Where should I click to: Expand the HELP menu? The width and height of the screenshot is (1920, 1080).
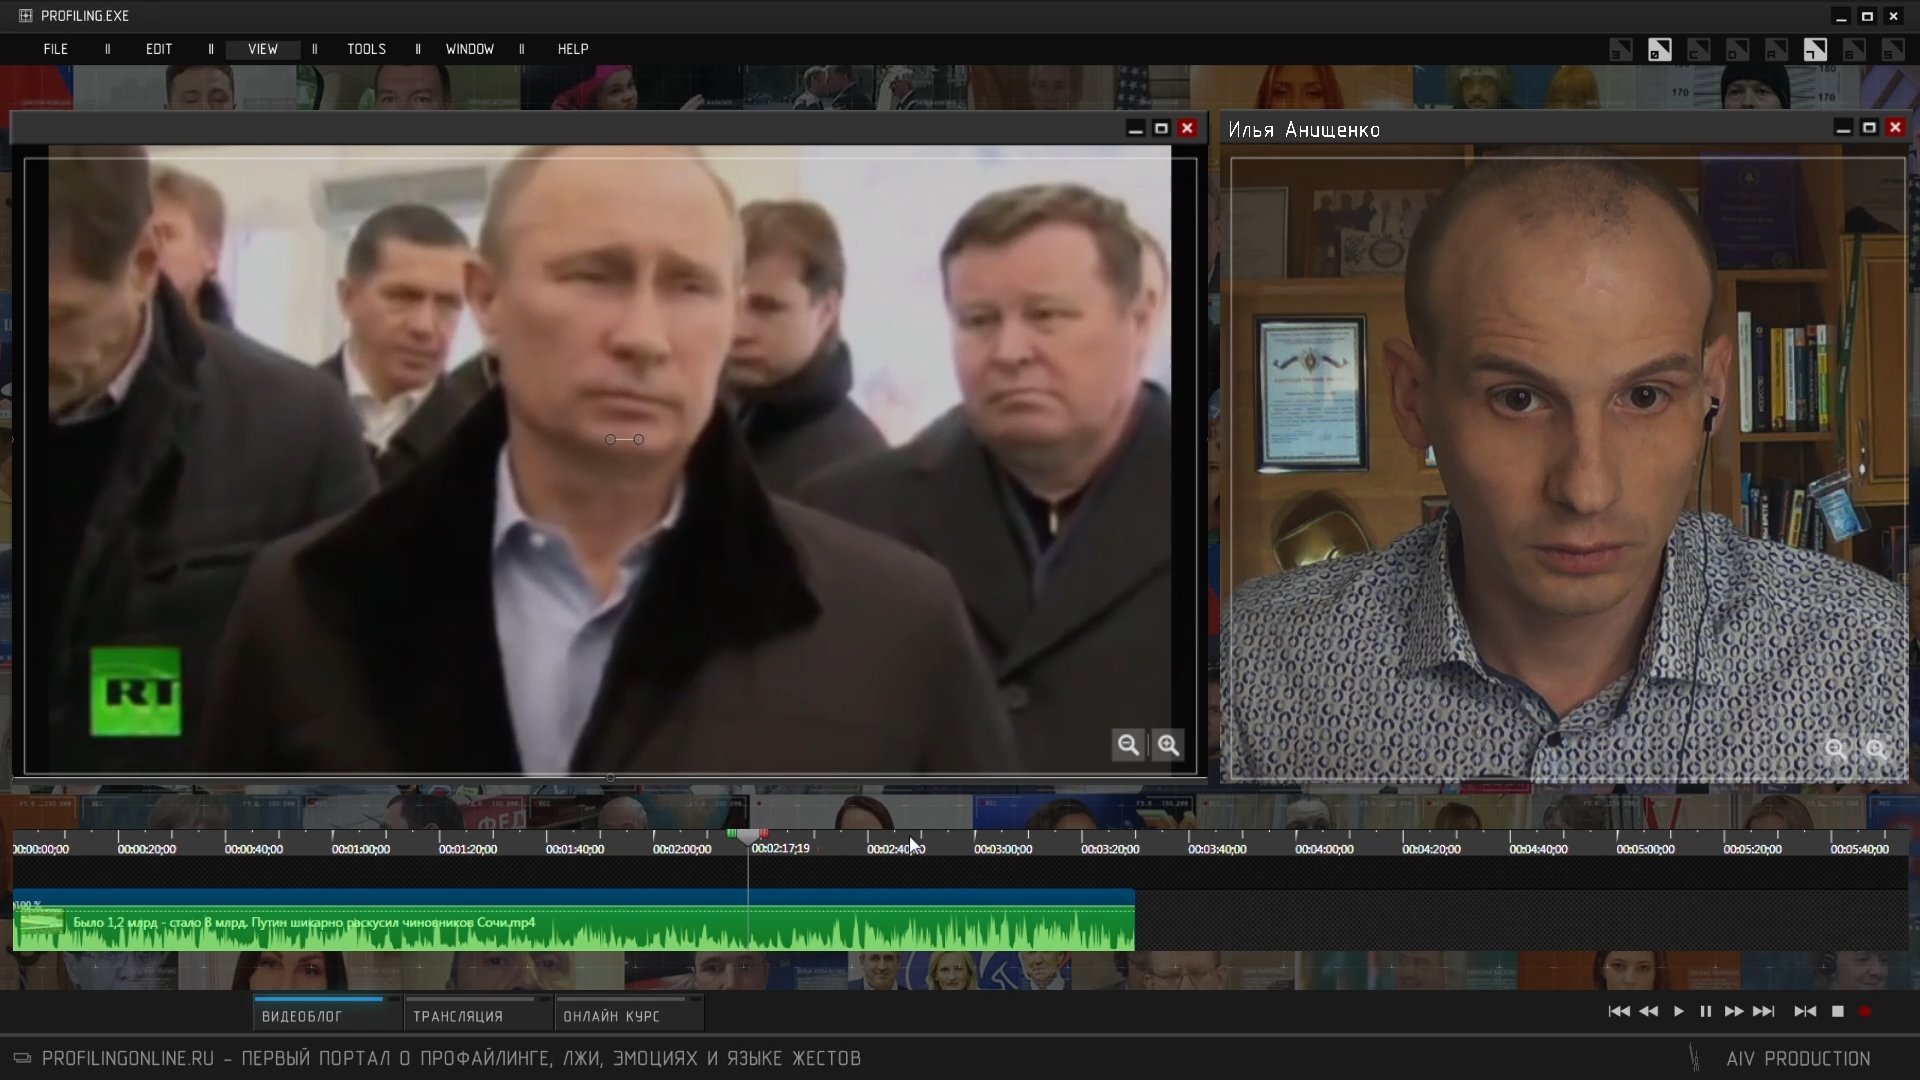[x=573, y=49]
